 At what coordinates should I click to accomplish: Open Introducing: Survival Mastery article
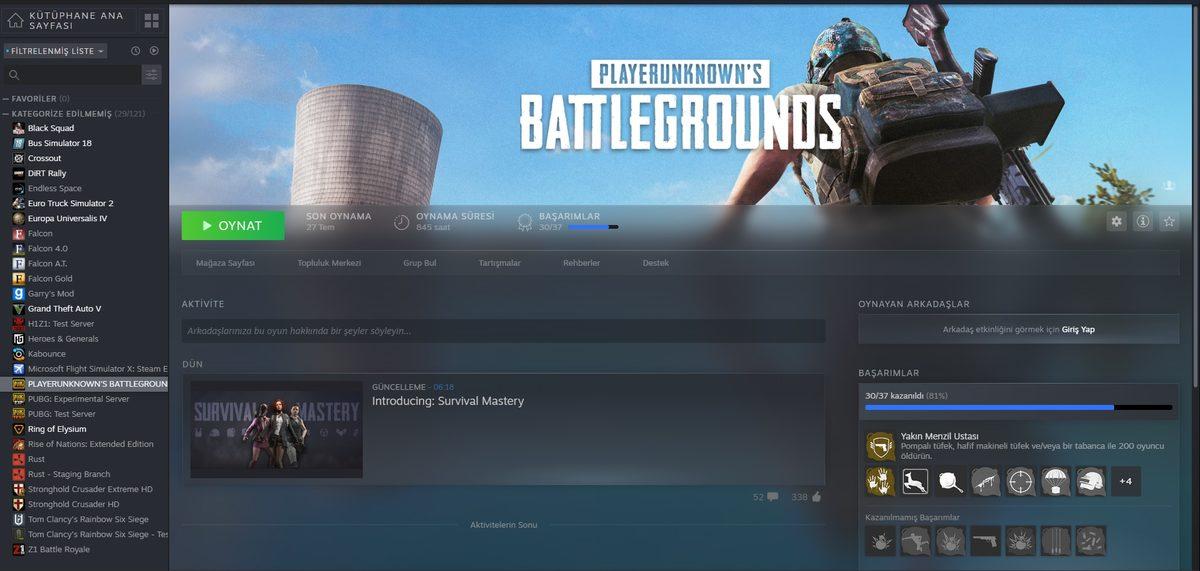click(448, 401)
